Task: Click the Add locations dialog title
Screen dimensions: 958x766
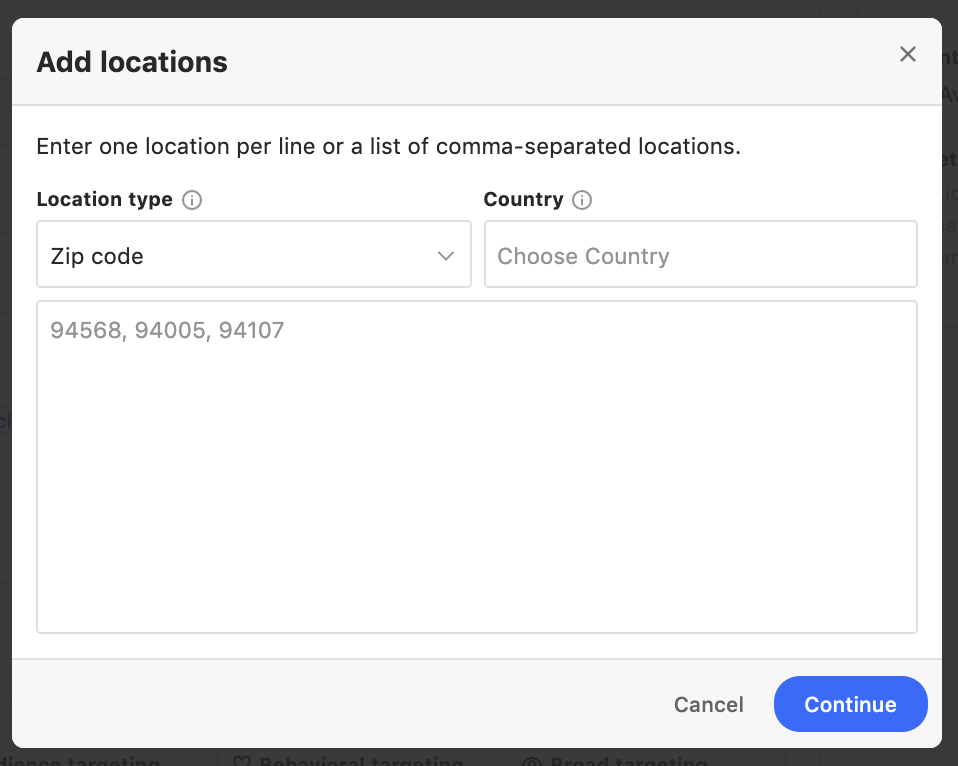Action: pyautogui.click(x=132, y=63)
